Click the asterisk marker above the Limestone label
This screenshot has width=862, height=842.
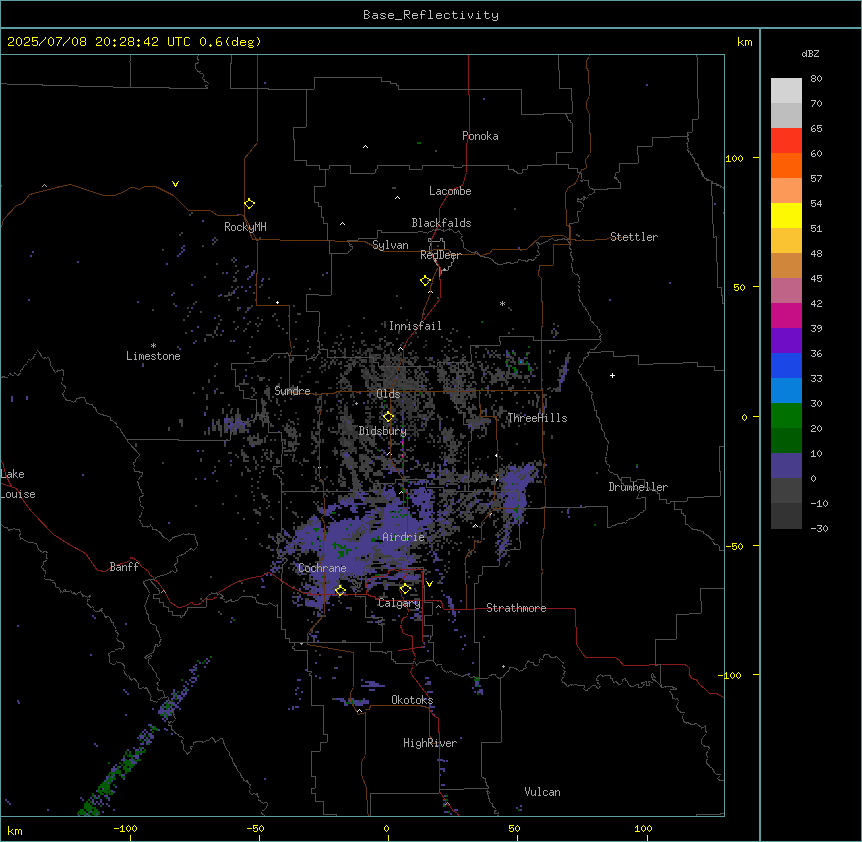153,346
